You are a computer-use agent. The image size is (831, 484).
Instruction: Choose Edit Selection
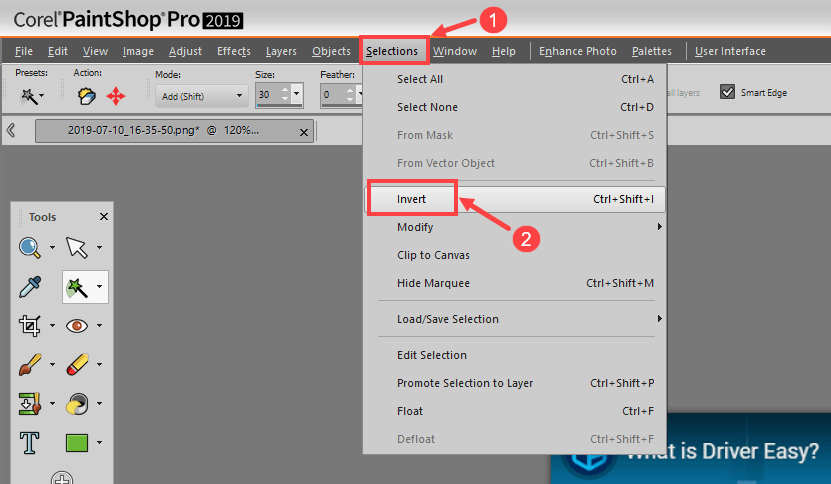pyautogui.click(x=515, y=355)
